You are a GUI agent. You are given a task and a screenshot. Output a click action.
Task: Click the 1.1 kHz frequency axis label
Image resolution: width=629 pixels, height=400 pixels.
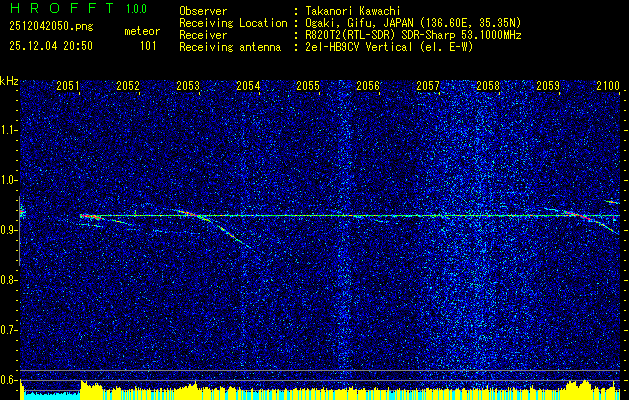click(x=7, y=130)
